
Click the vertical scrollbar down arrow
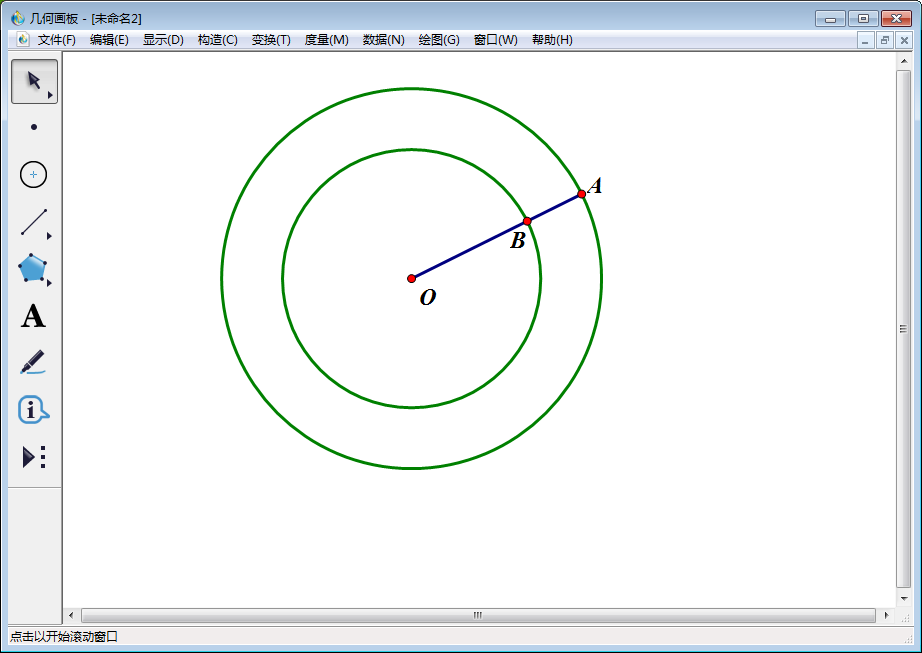(904, 598)
